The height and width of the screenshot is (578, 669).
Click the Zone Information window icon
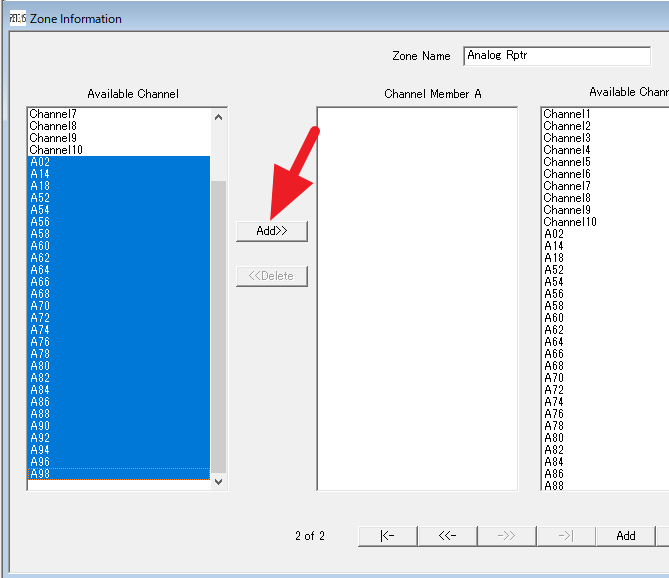tap(17, 18)
